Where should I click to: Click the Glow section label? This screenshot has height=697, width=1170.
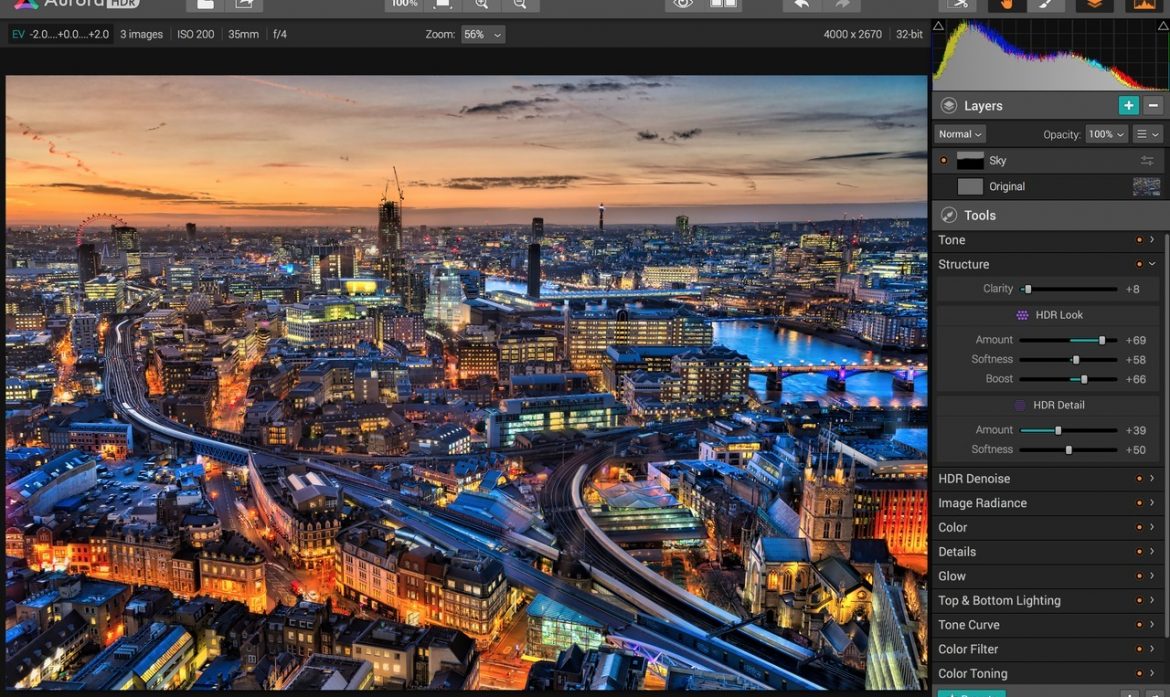point(951,576)
